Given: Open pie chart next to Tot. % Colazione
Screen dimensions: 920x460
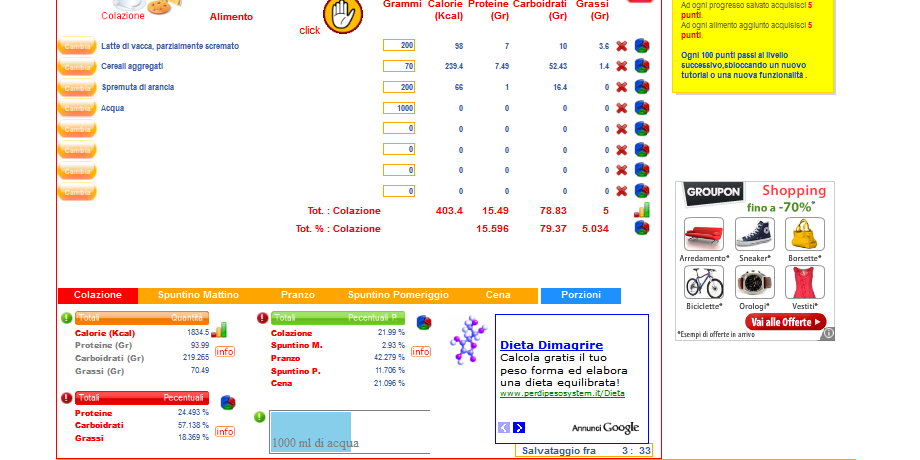Looking at the screenshot, I should point(642,228).
